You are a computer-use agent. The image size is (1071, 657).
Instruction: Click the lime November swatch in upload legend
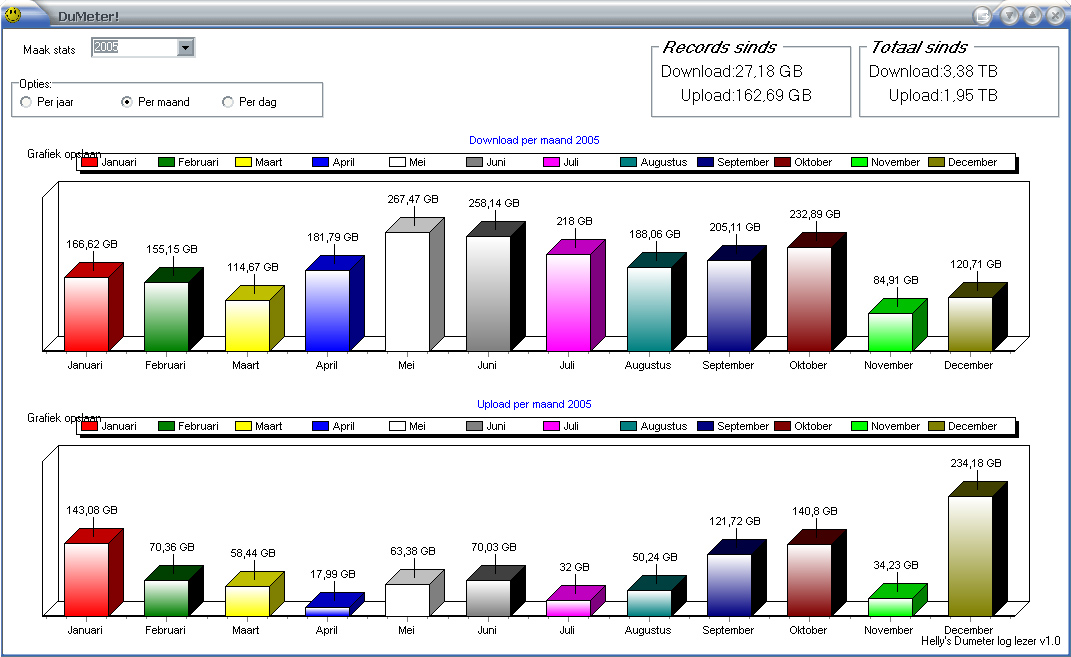click(860, 426)
